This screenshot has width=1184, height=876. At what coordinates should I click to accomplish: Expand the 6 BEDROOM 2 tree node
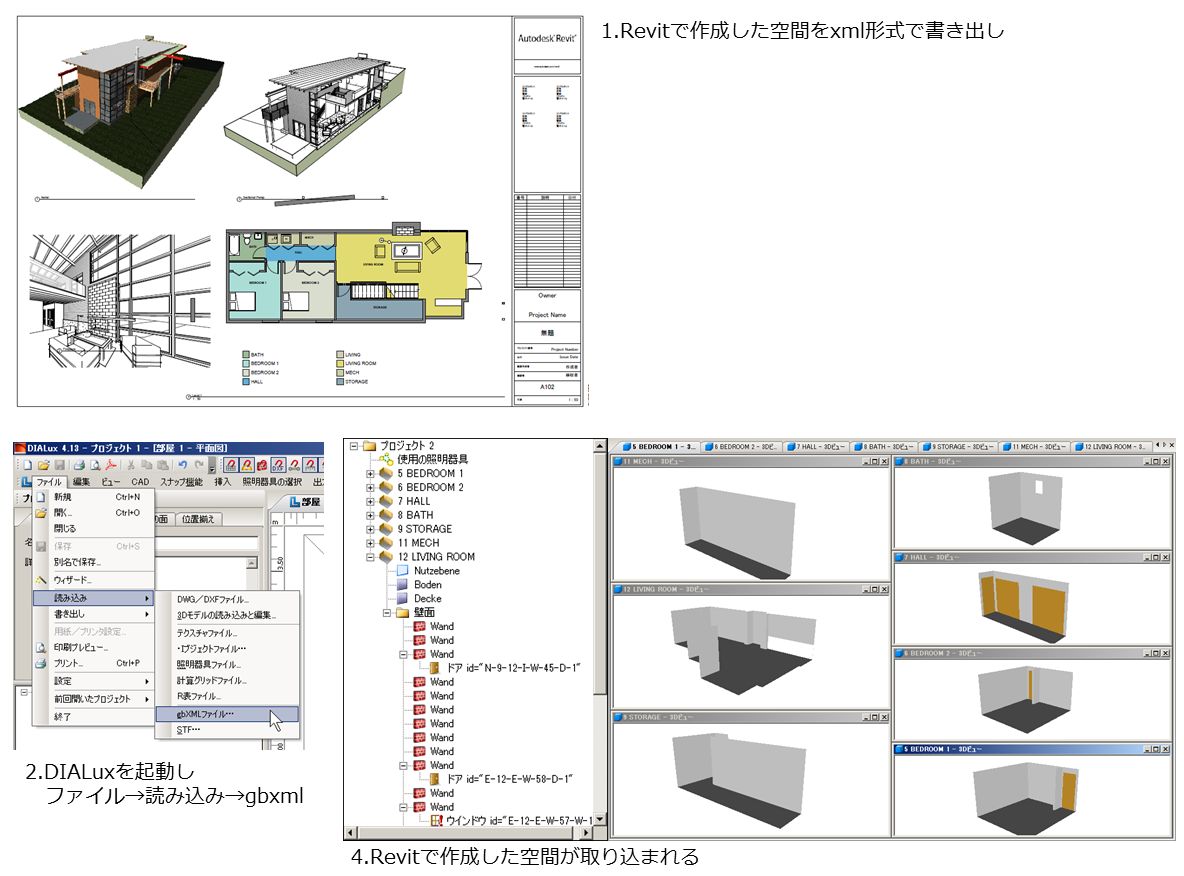tap(370, 488)
